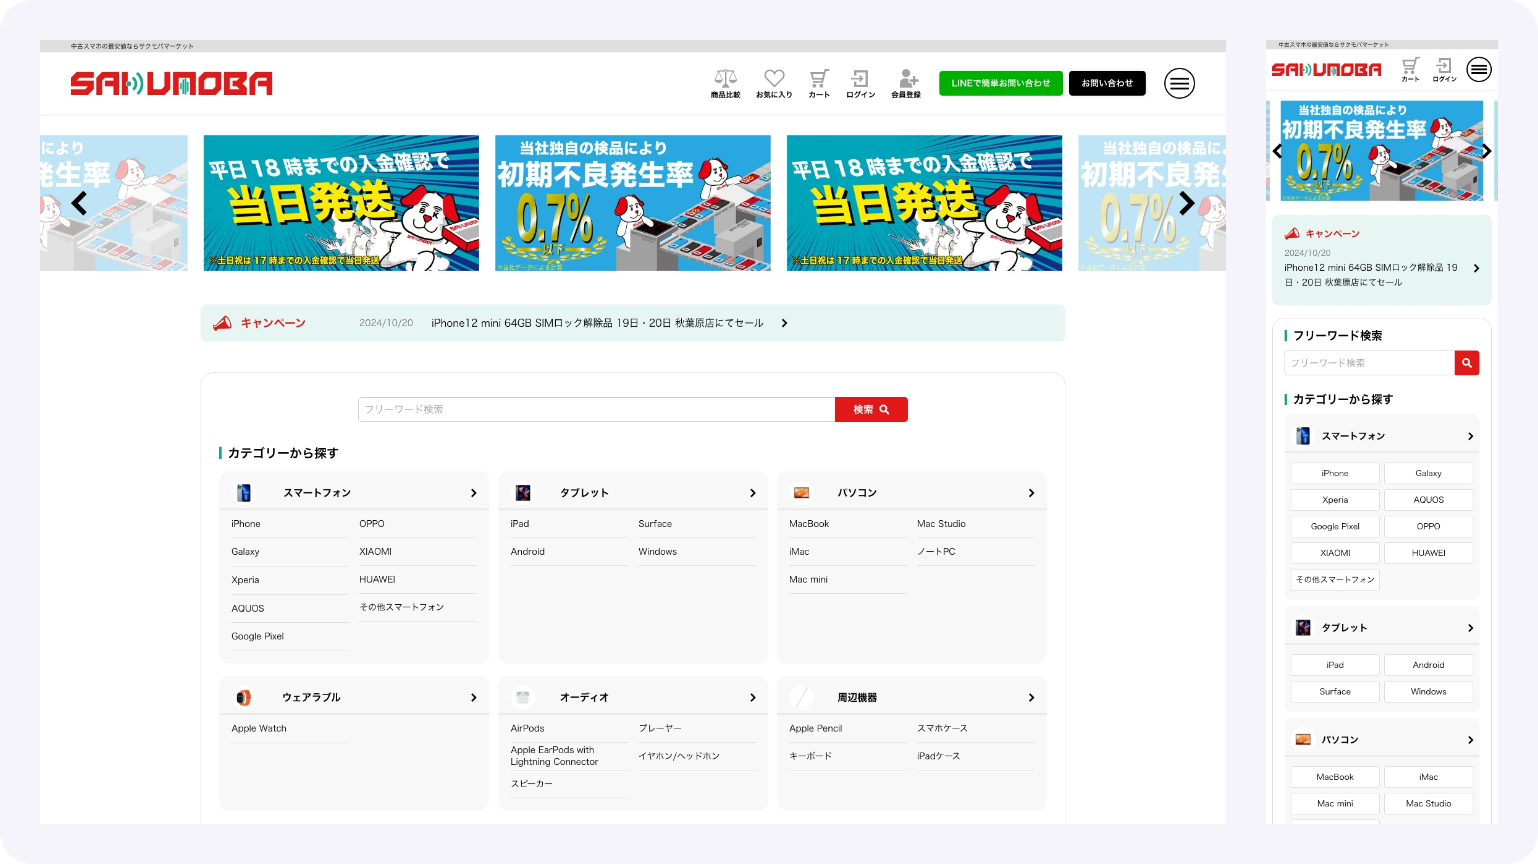Click mobile view 初期不良発生率 banner
1538x864 pixels.
(1382, 151)
